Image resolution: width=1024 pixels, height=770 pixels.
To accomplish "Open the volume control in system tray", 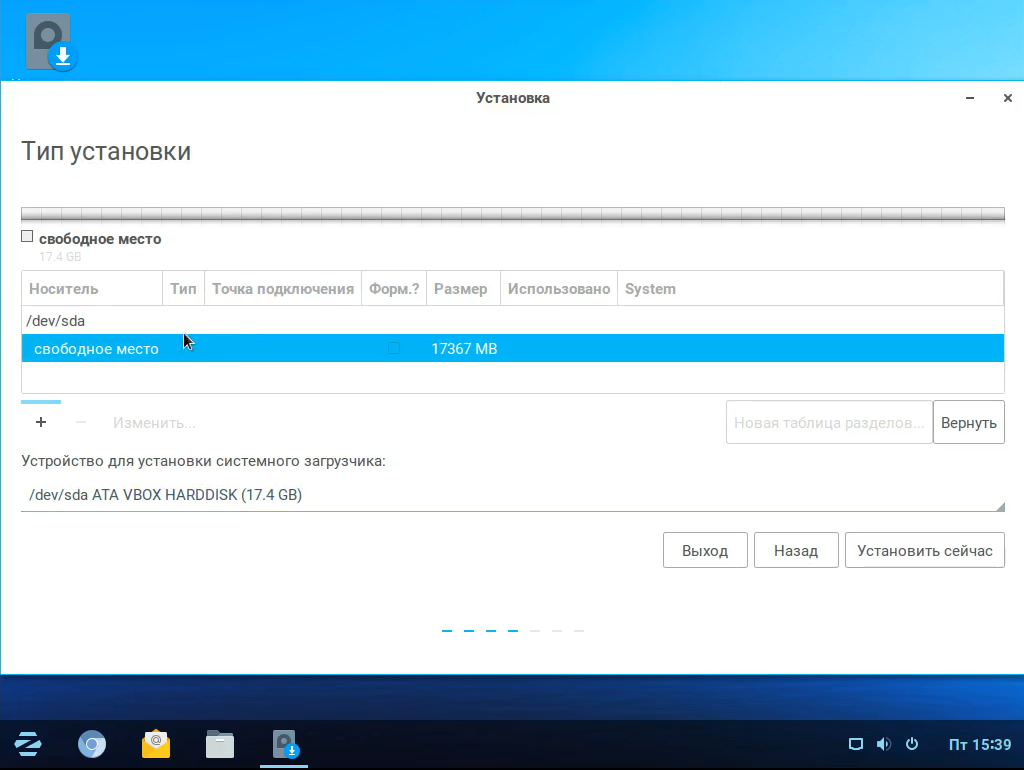I will (883, 744).
